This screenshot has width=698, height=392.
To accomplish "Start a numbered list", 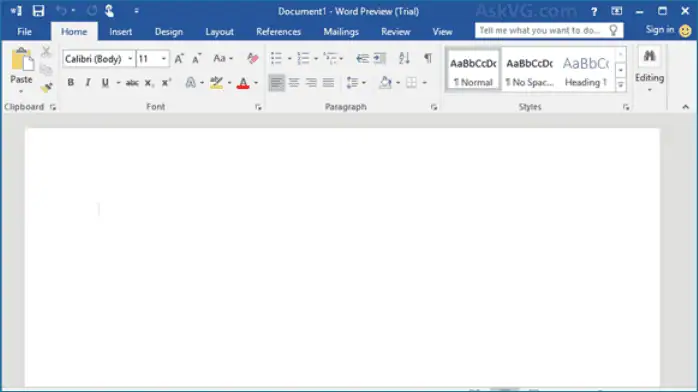I will pyautogui.click(x=303, y=58).
